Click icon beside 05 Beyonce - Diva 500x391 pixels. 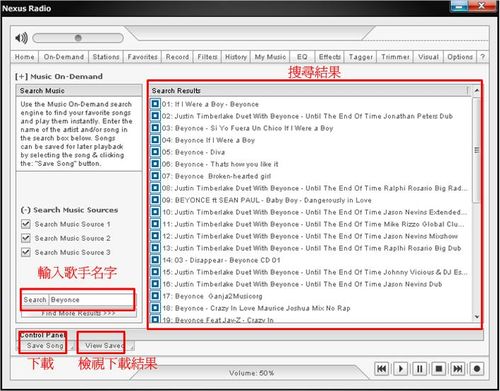click(155, 152)
